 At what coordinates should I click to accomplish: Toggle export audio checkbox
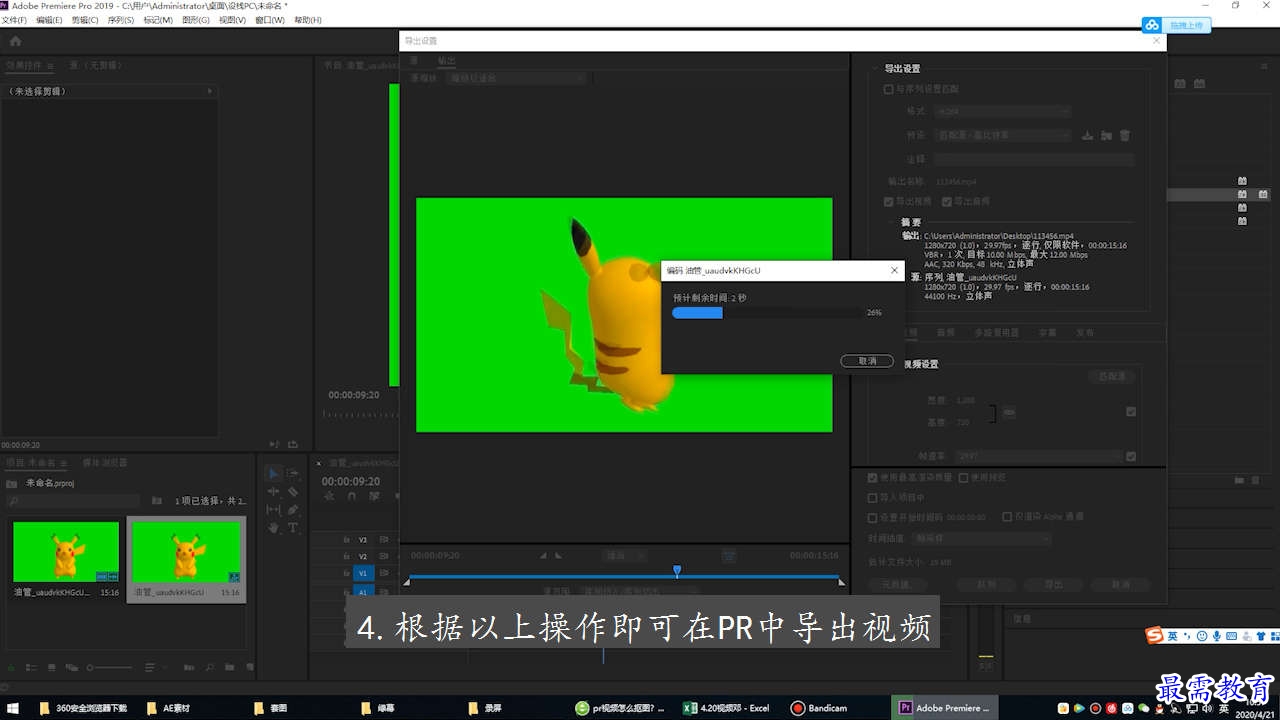coord(947,201)
